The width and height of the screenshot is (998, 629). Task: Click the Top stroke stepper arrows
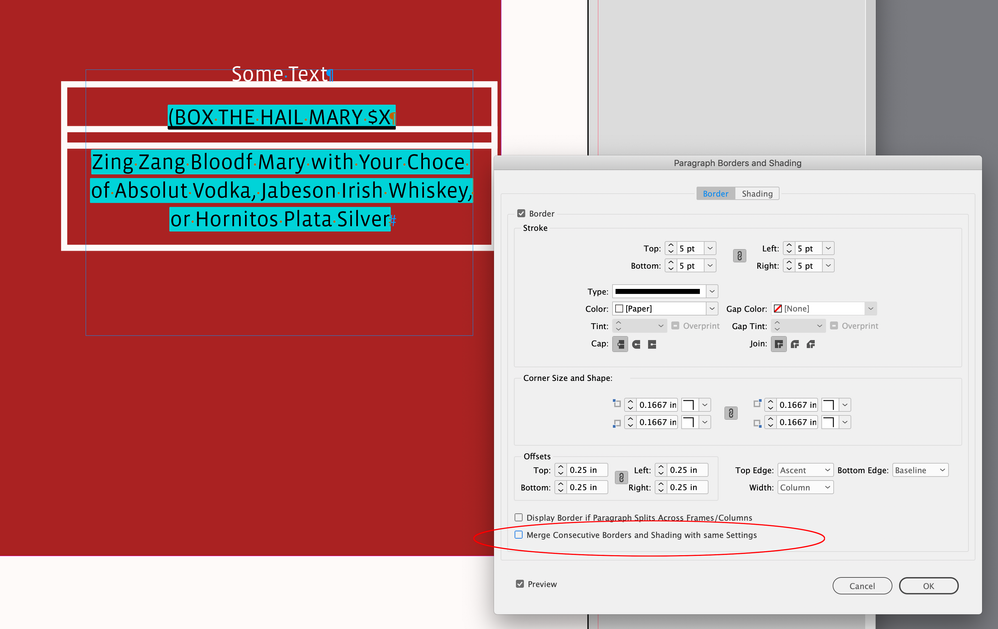click(x=670, y=248)
